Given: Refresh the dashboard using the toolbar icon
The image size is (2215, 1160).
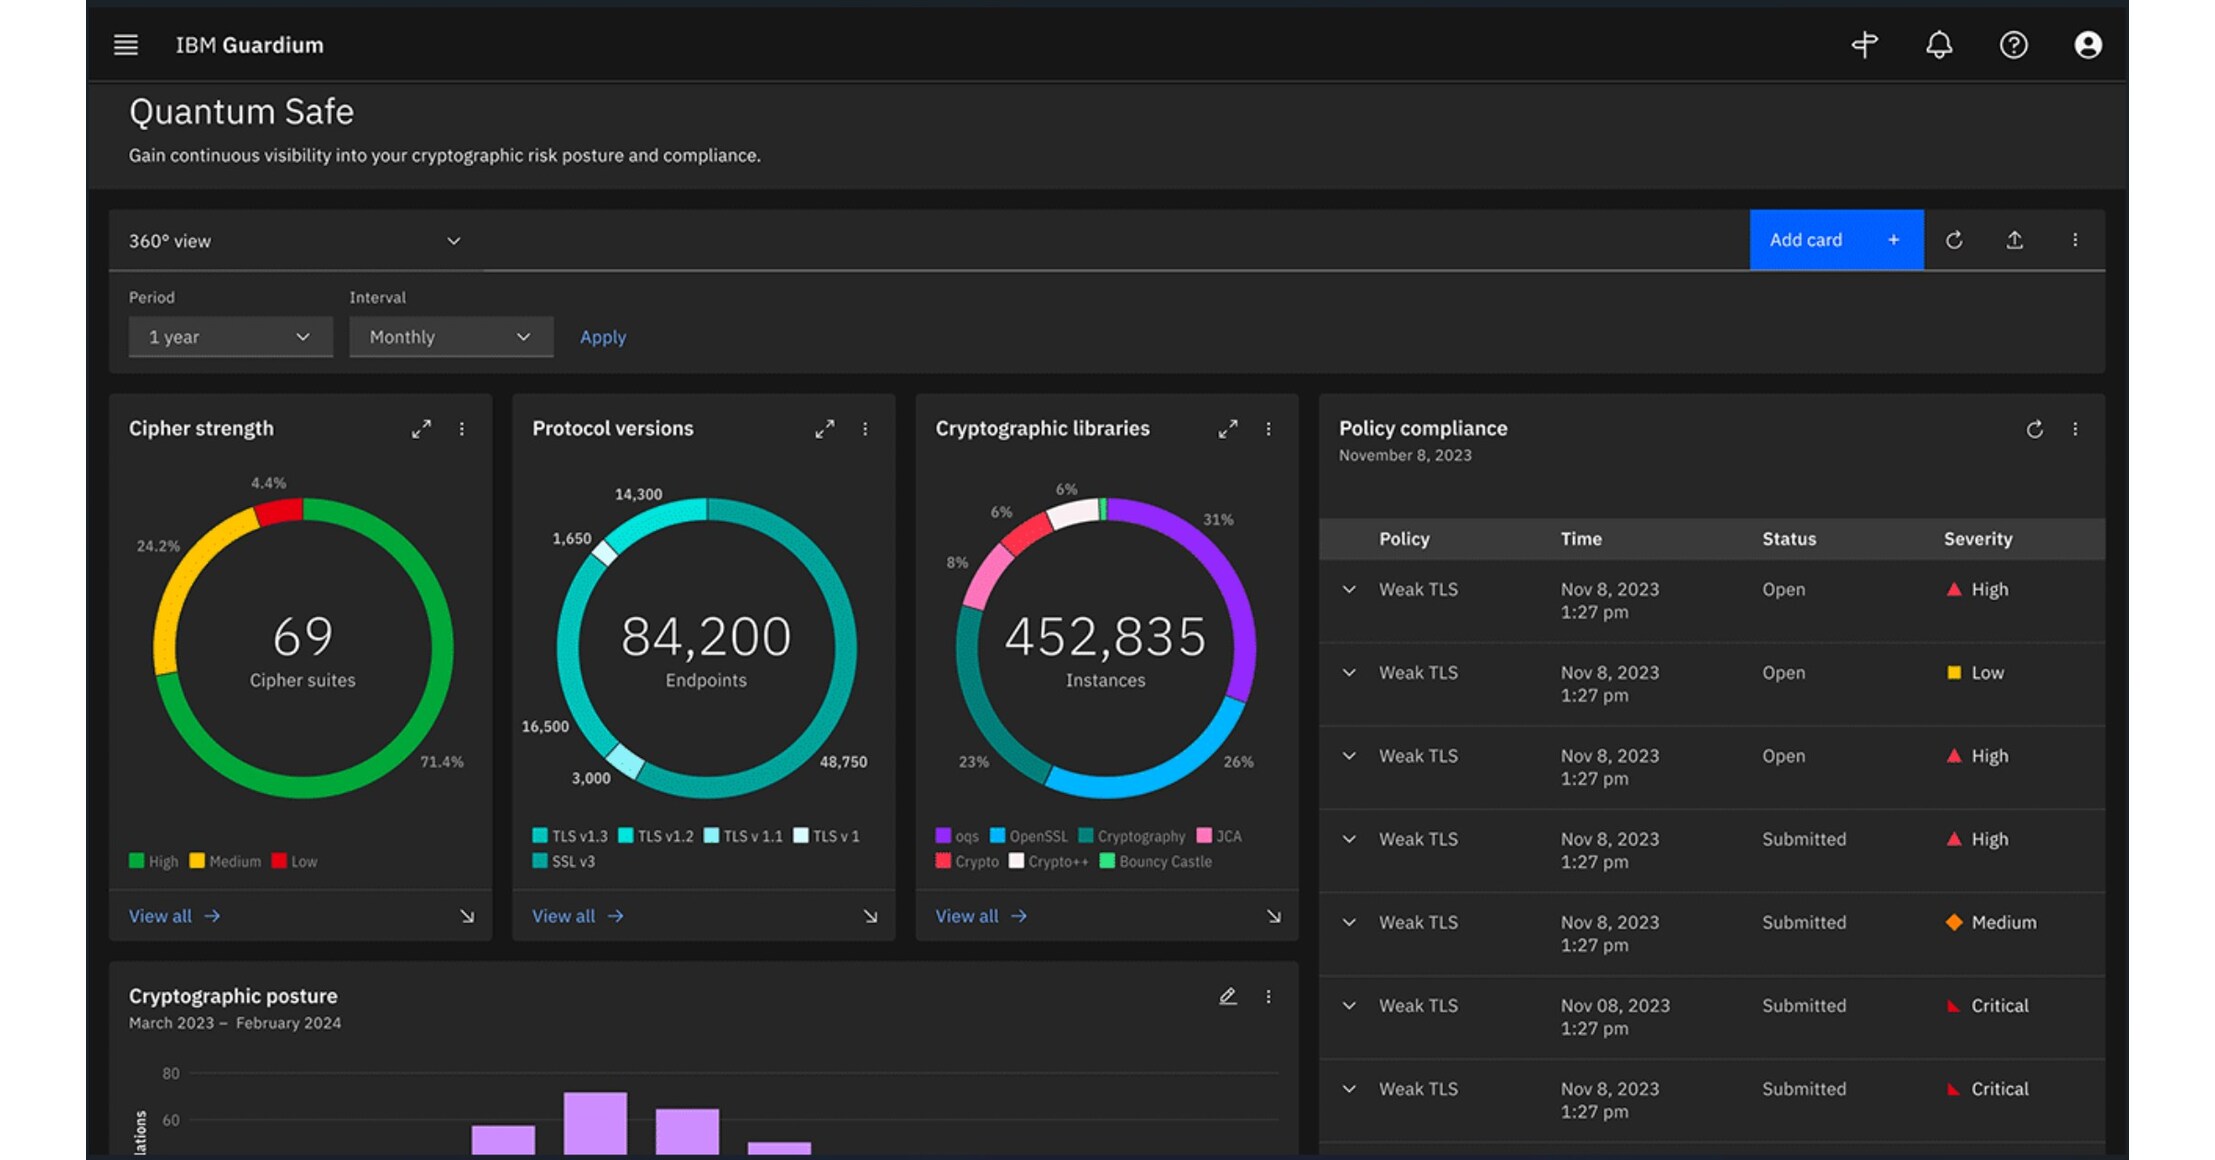Looking at the screenshot, I should click(x=1954, y=240).
